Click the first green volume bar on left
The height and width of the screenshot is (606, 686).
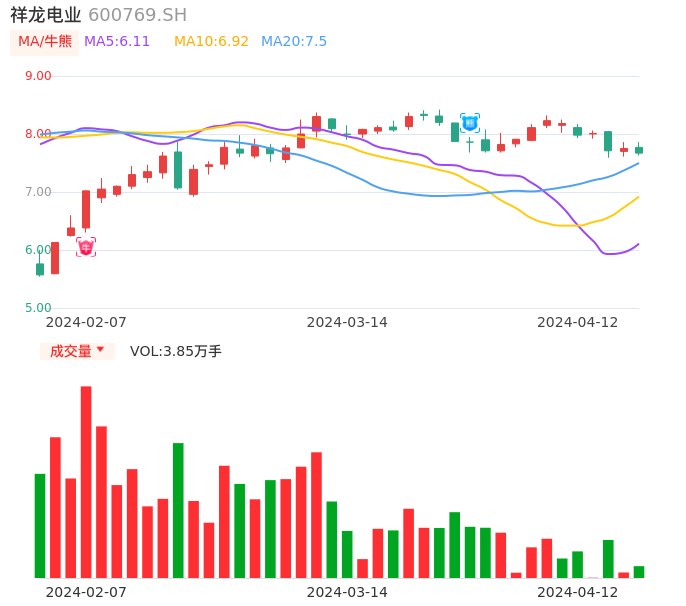click(x=40, y=525)
